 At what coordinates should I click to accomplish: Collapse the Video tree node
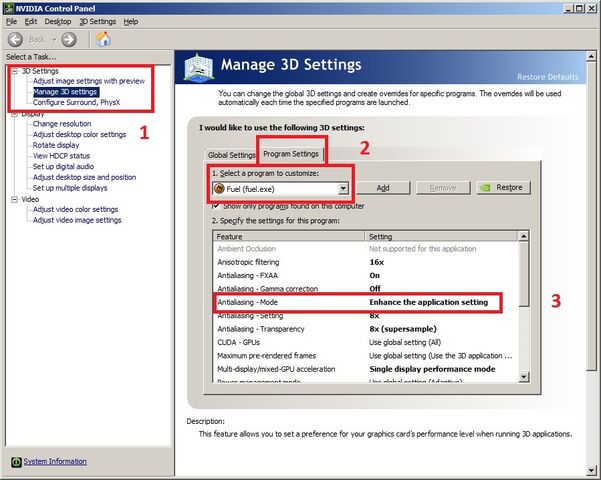coord(15,199)
